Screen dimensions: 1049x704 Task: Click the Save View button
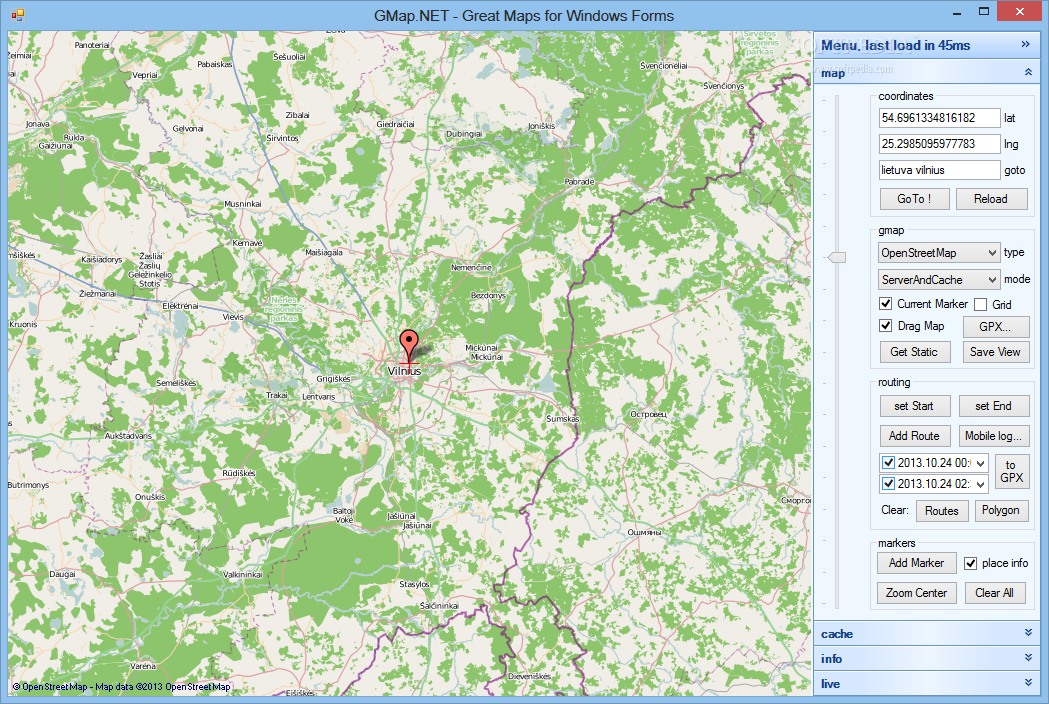click(995, 352)
